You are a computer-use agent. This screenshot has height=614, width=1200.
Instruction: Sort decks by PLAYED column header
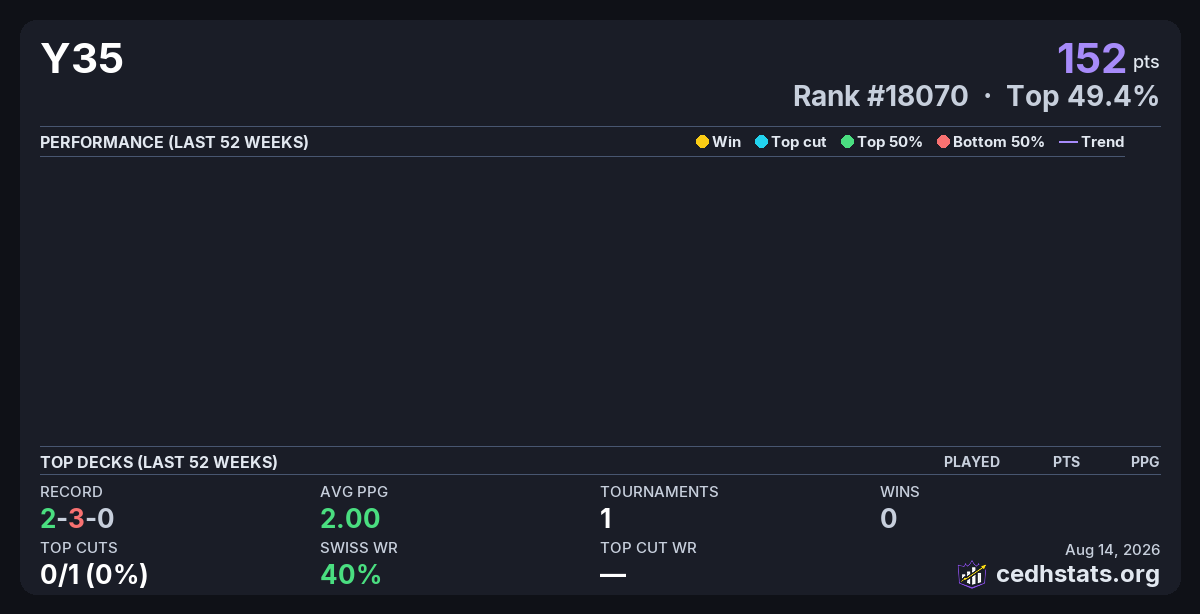[972, 462]
